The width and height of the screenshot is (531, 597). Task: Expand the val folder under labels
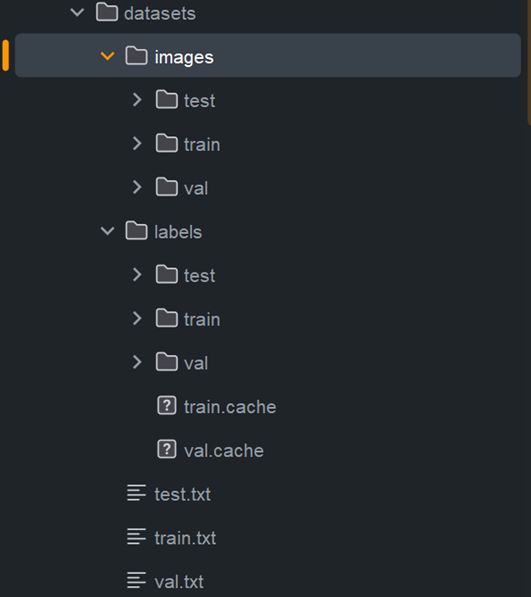[137, 362]
